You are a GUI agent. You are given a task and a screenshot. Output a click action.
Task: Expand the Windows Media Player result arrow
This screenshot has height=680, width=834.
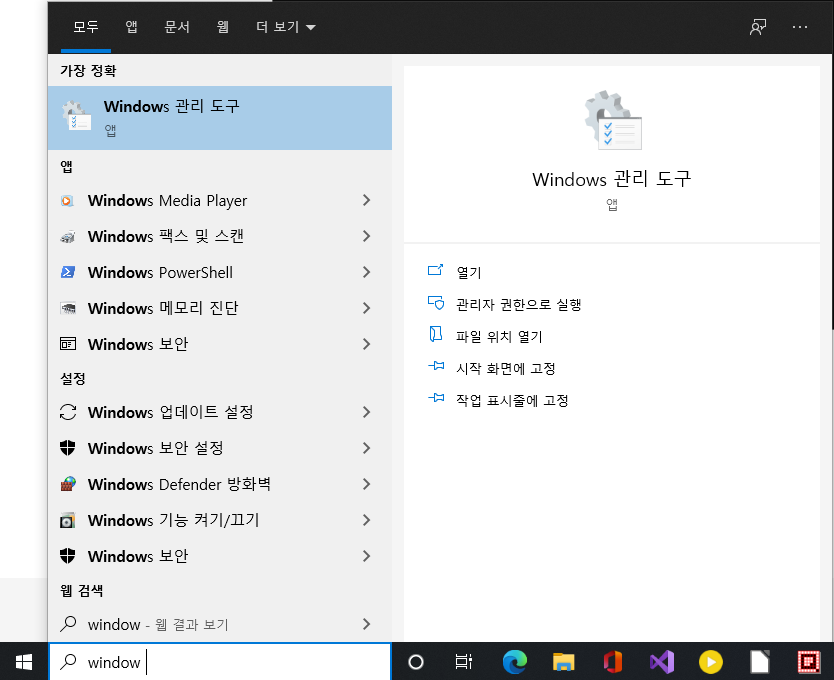pos(366,201)
